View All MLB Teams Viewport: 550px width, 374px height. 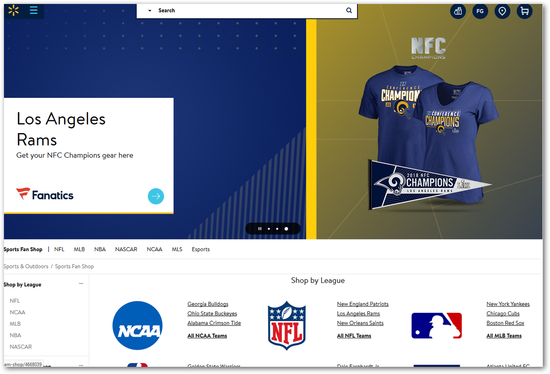504,336
